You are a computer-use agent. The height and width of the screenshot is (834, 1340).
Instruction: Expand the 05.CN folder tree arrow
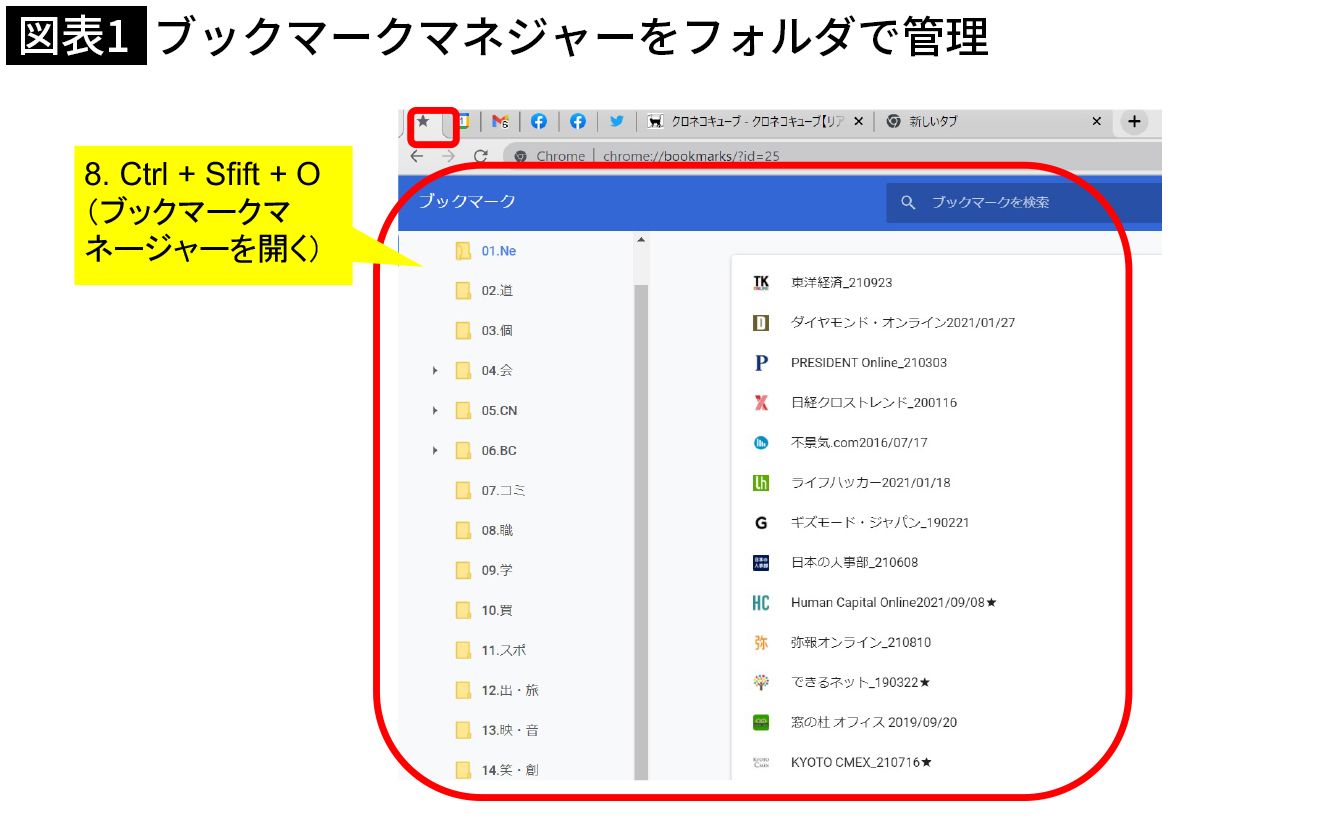pos(435,411)
